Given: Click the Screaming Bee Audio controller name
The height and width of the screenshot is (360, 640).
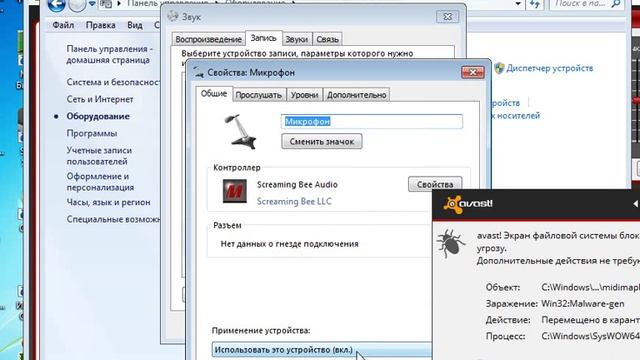Looking at the screenshot, I should point(297,184).
